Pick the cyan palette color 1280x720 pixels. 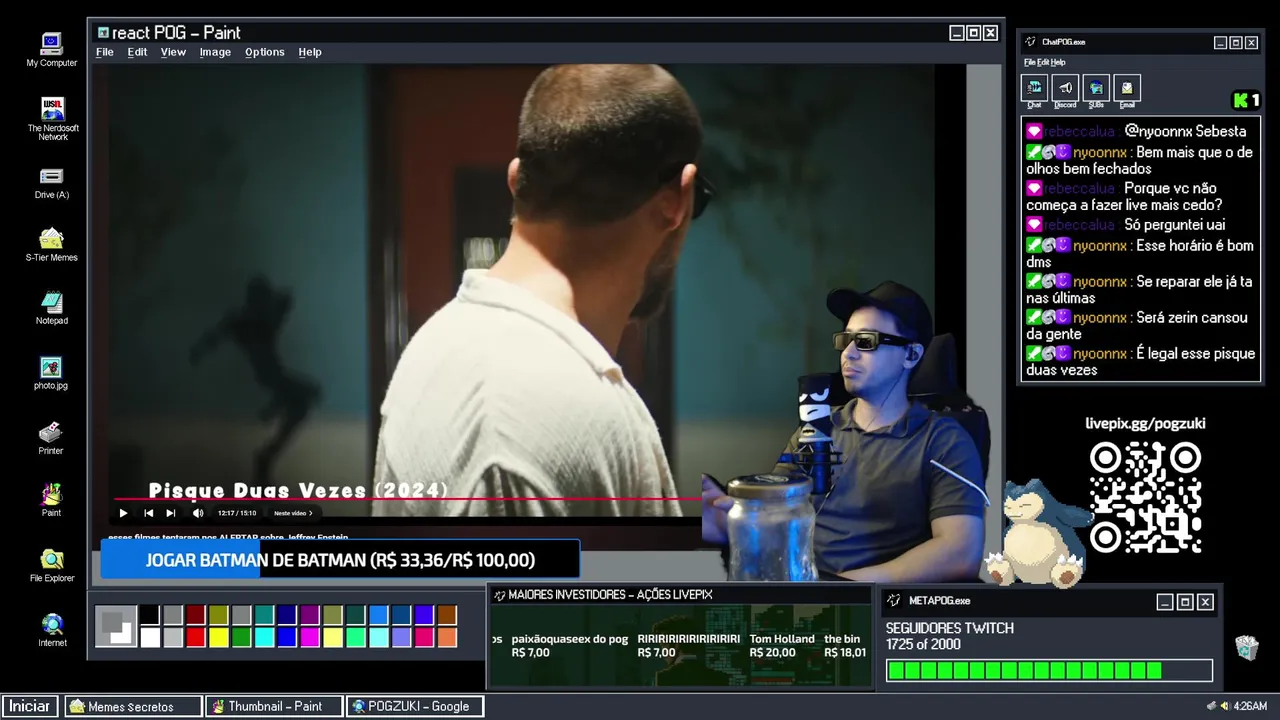pyautogui.click(x=264, y=637)
